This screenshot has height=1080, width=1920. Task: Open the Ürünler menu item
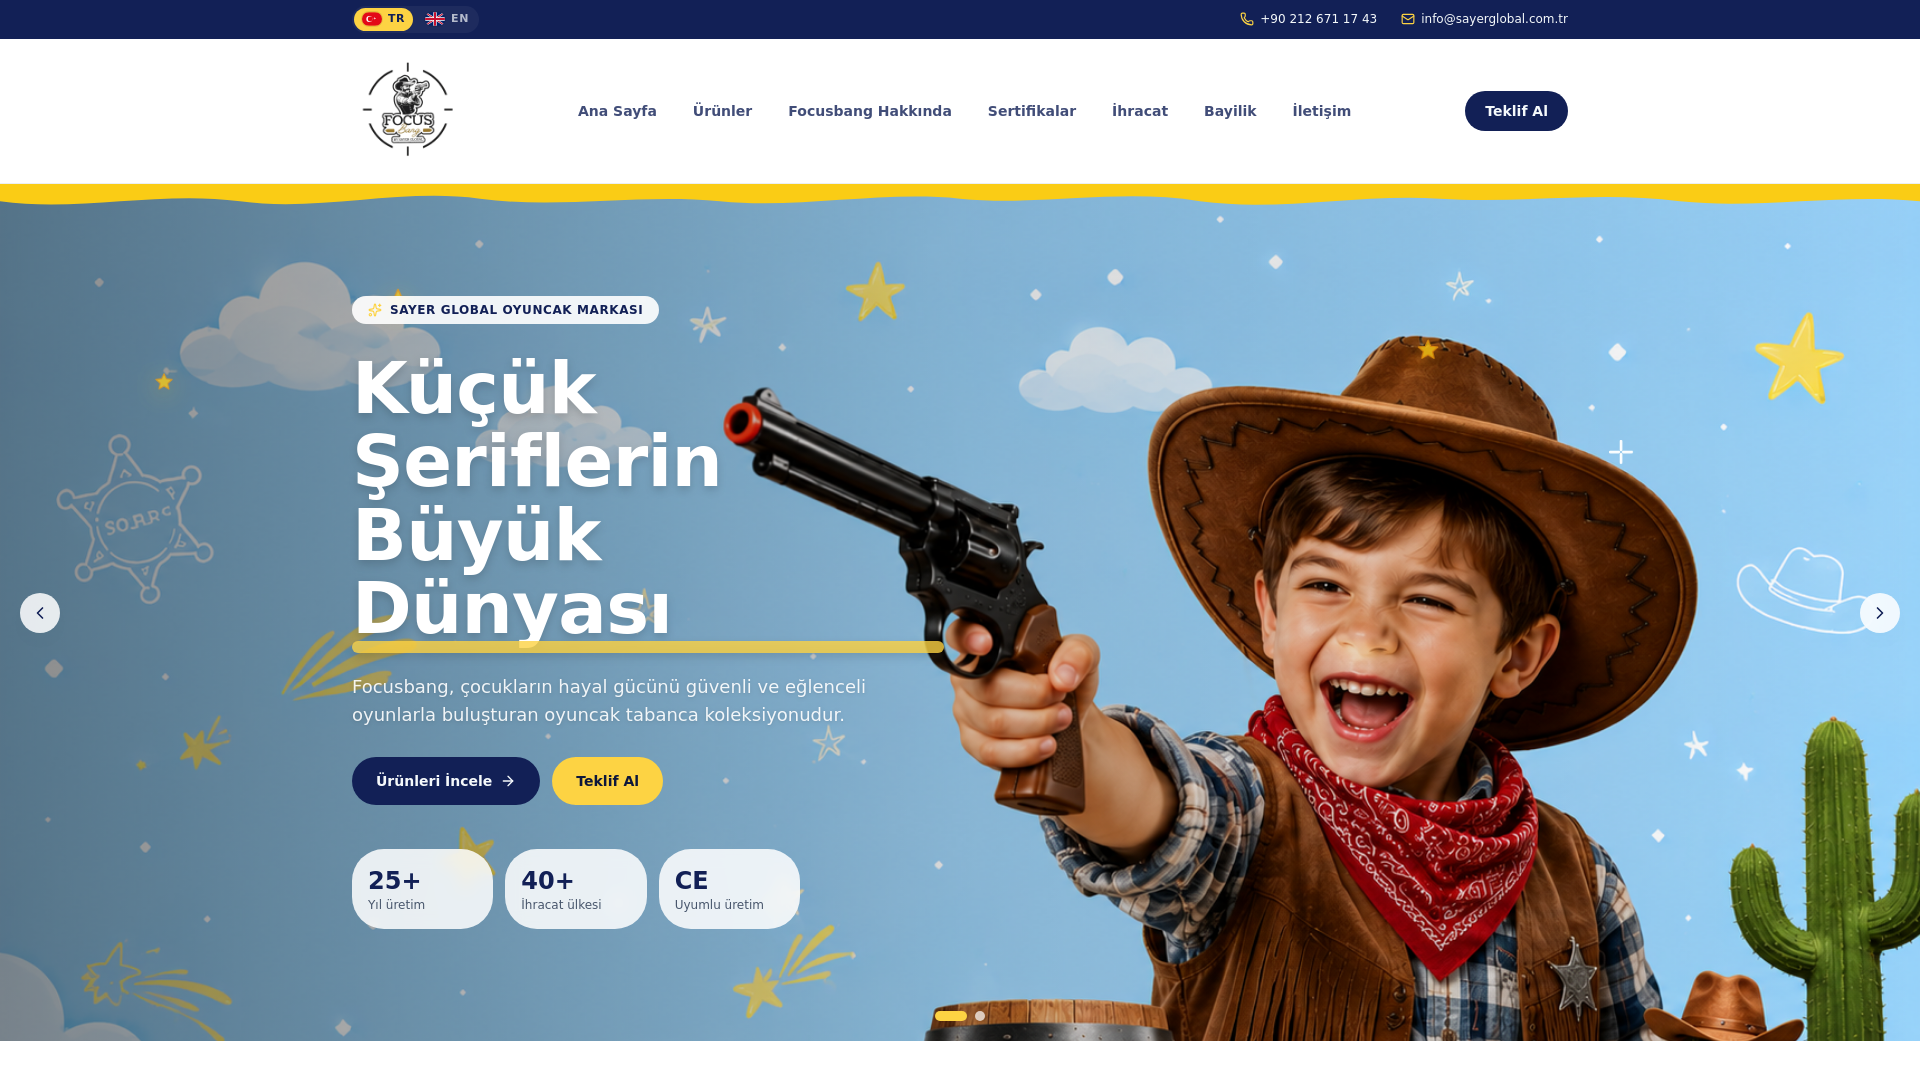[722, 111]
